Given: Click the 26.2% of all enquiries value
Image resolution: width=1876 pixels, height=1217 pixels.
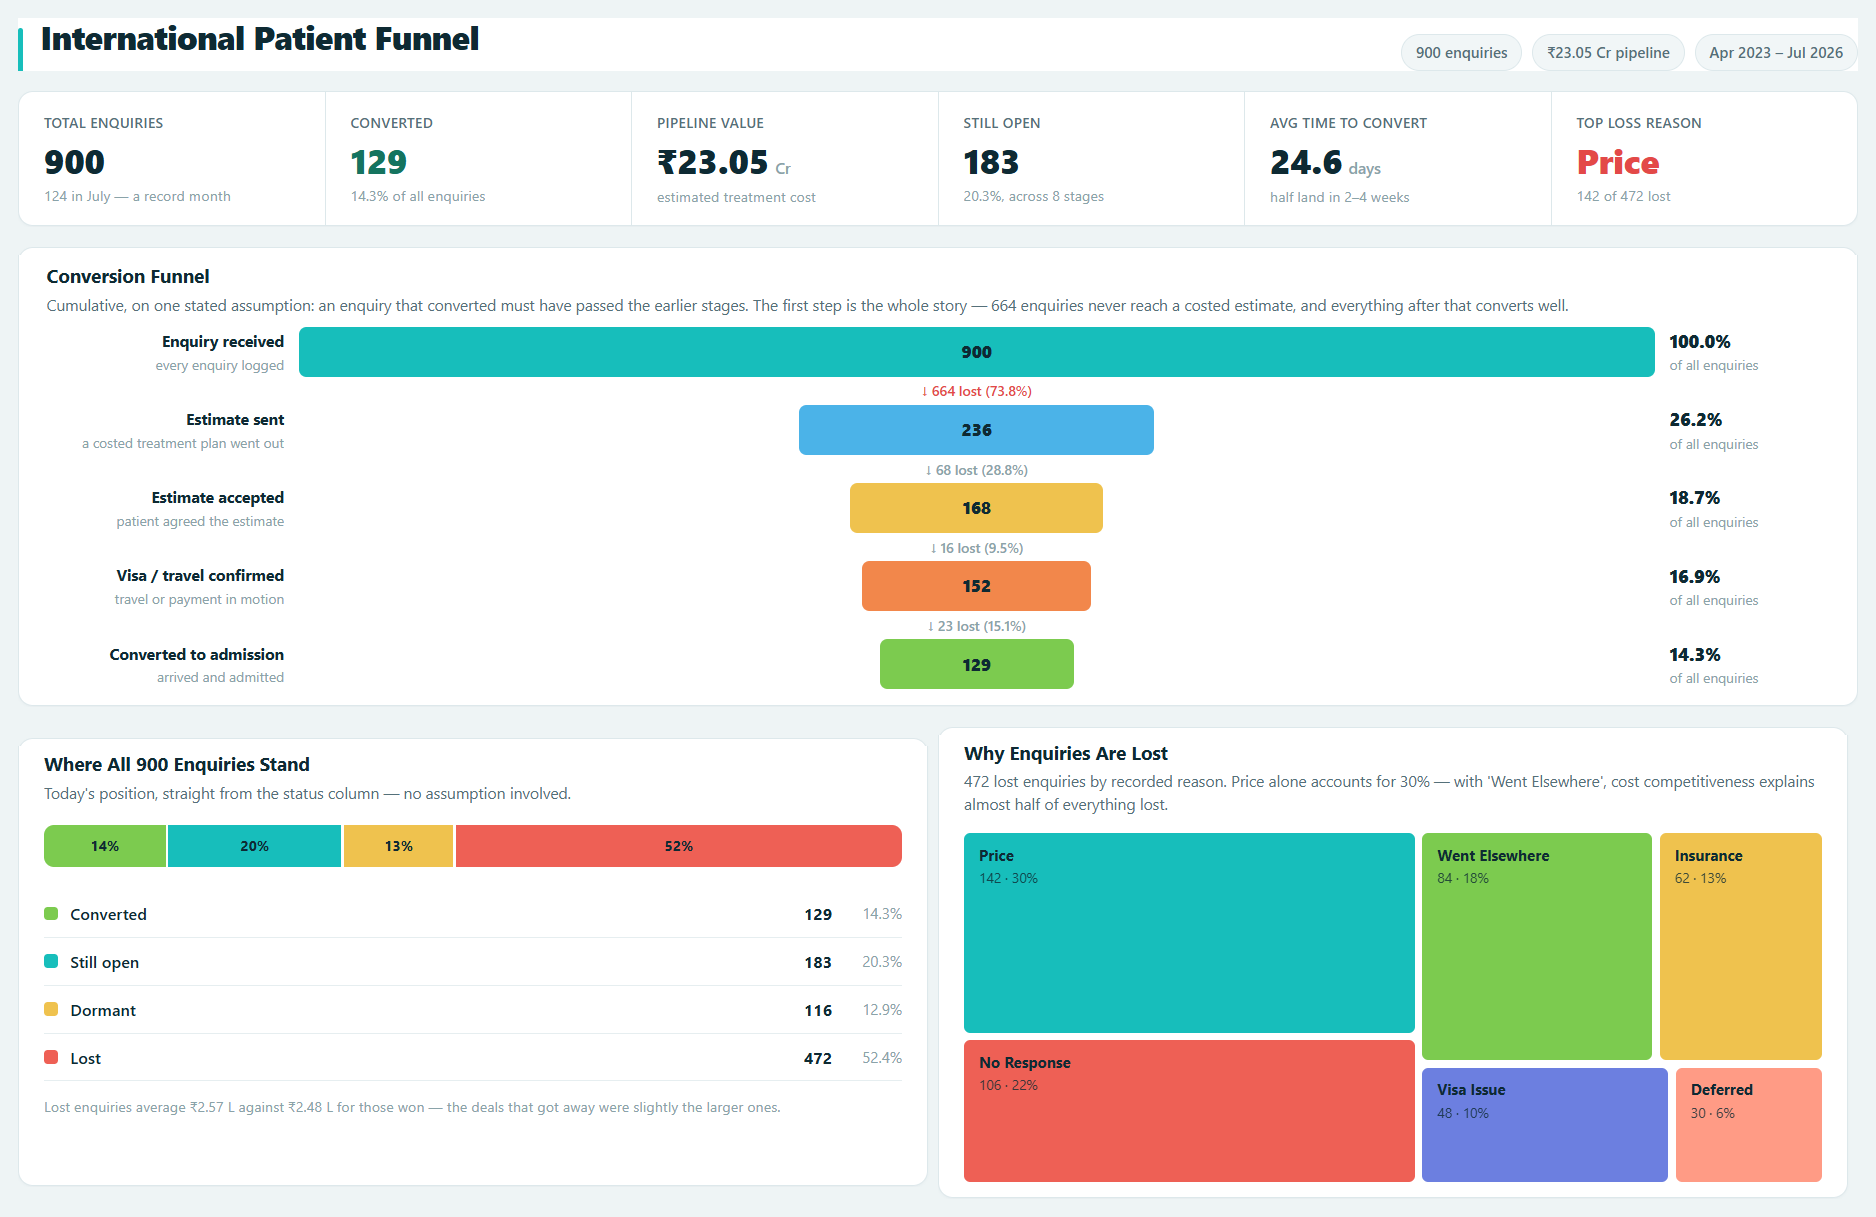Looking at the screenshot, I should point(1695,420).
